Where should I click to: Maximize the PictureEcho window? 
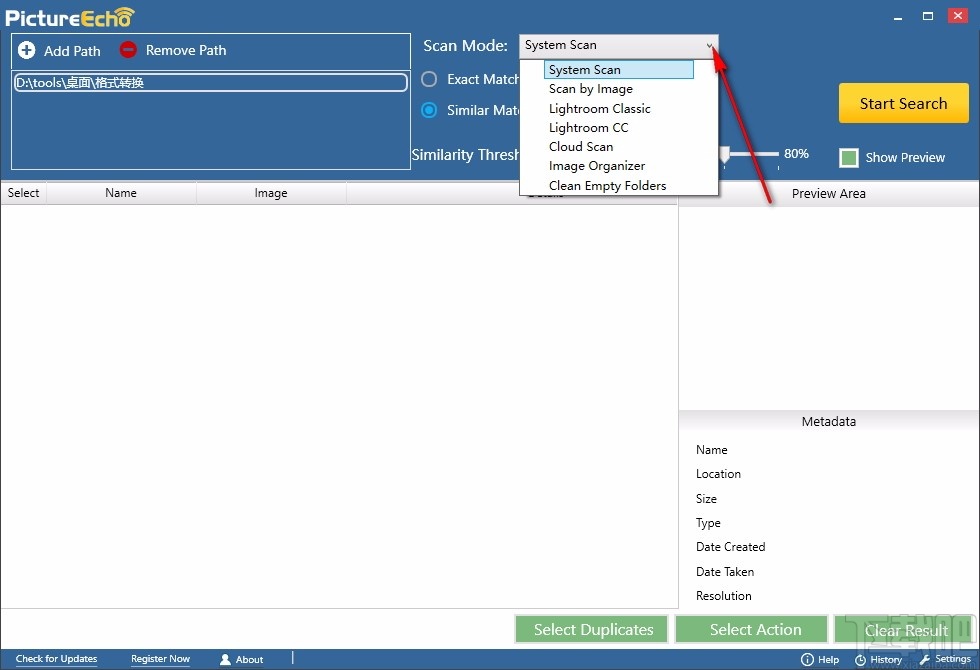928,16
